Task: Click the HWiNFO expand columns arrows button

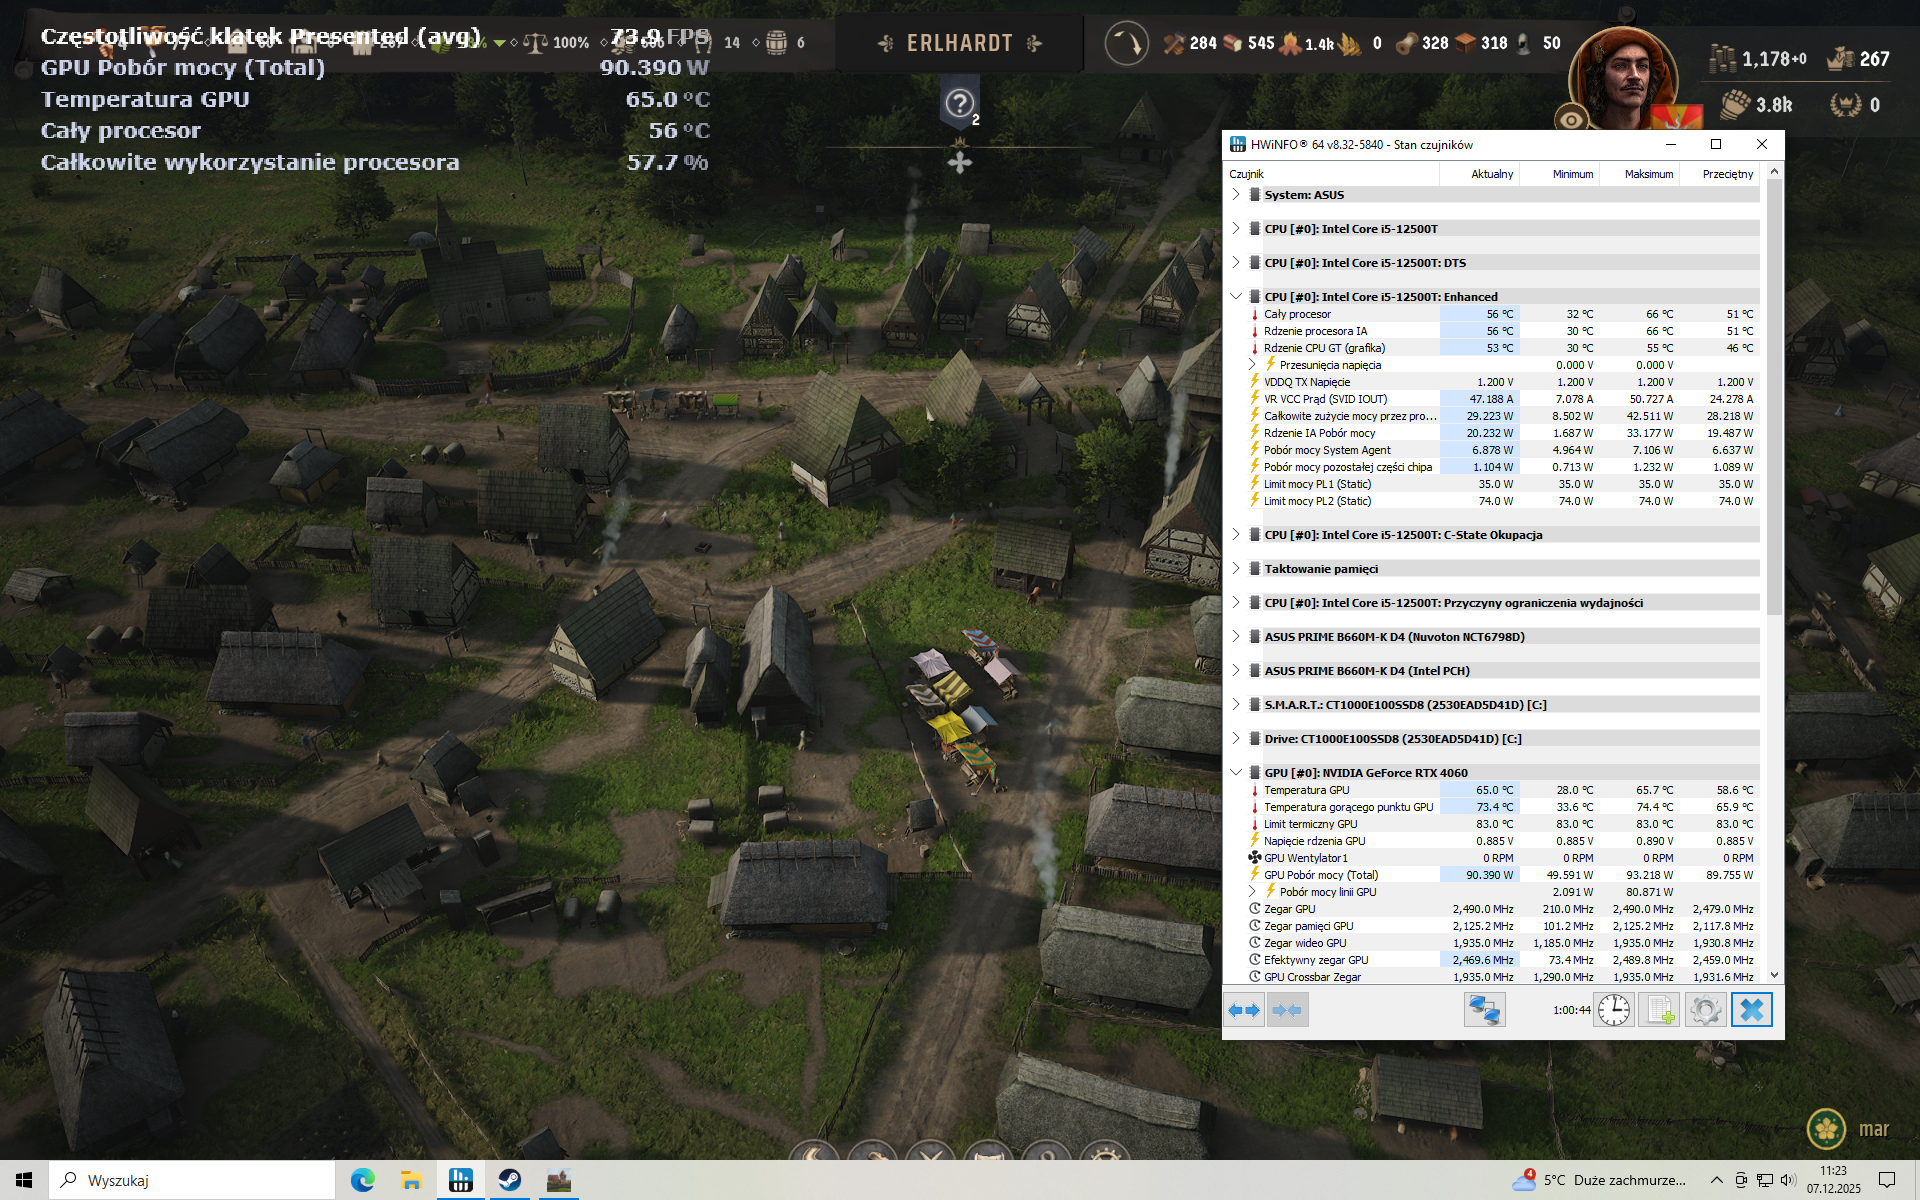Action: (1244, 1010)
